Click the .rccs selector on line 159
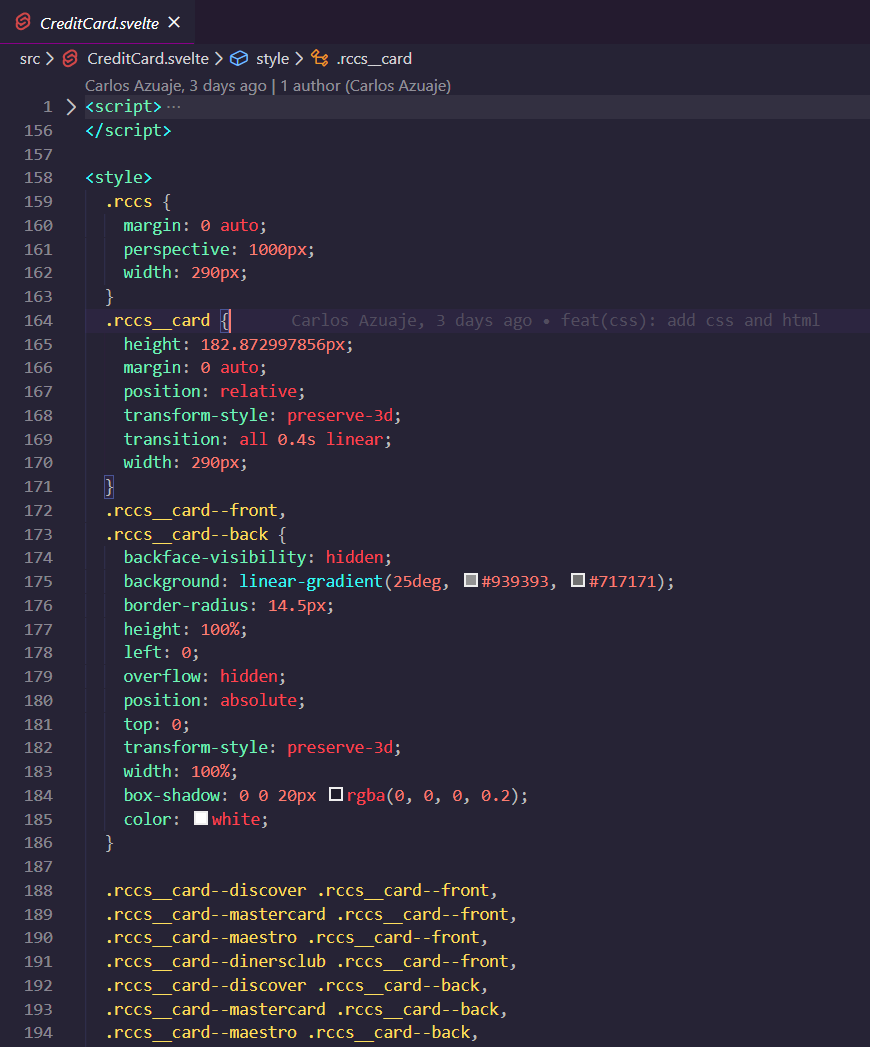 [129, 201]
